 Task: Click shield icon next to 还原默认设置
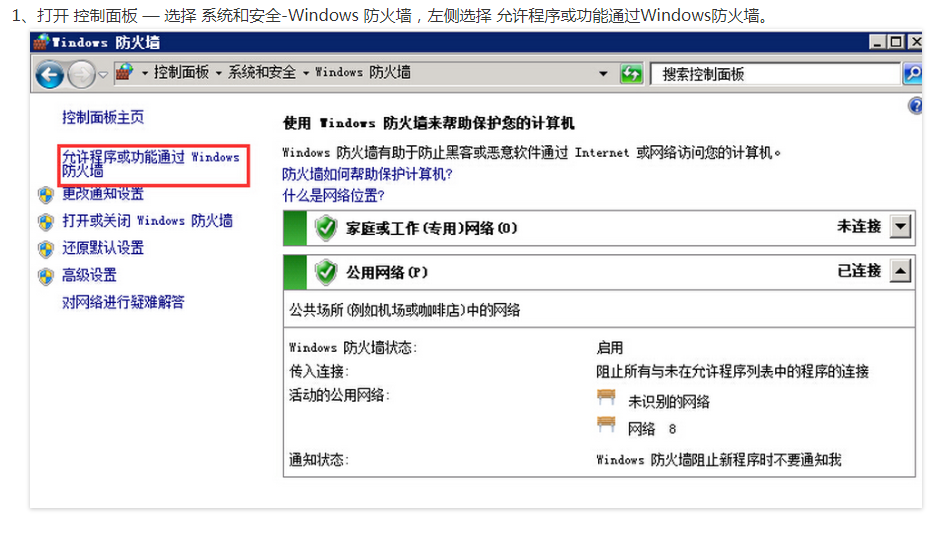pyautogui.click(x=46, y=249)
